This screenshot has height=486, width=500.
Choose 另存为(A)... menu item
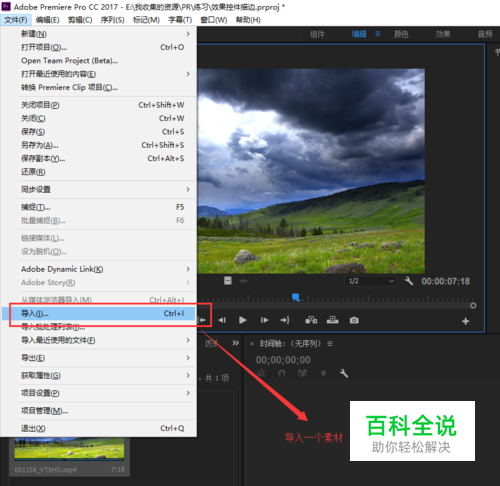point(99,145)
